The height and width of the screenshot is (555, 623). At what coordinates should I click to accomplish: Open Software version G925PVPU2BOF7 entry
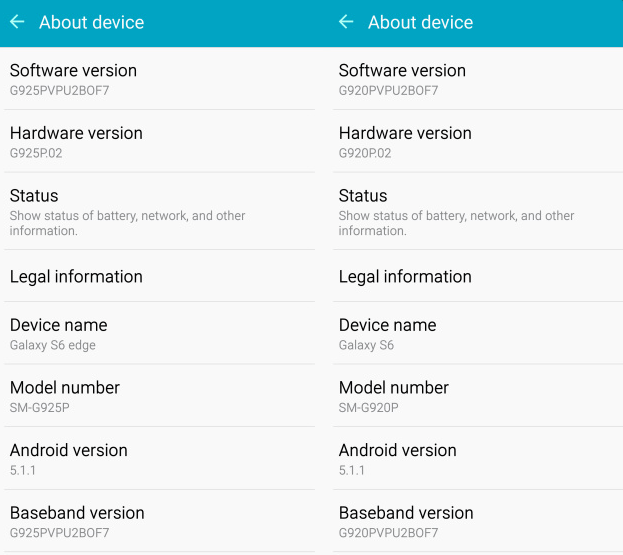coord(157,79)
